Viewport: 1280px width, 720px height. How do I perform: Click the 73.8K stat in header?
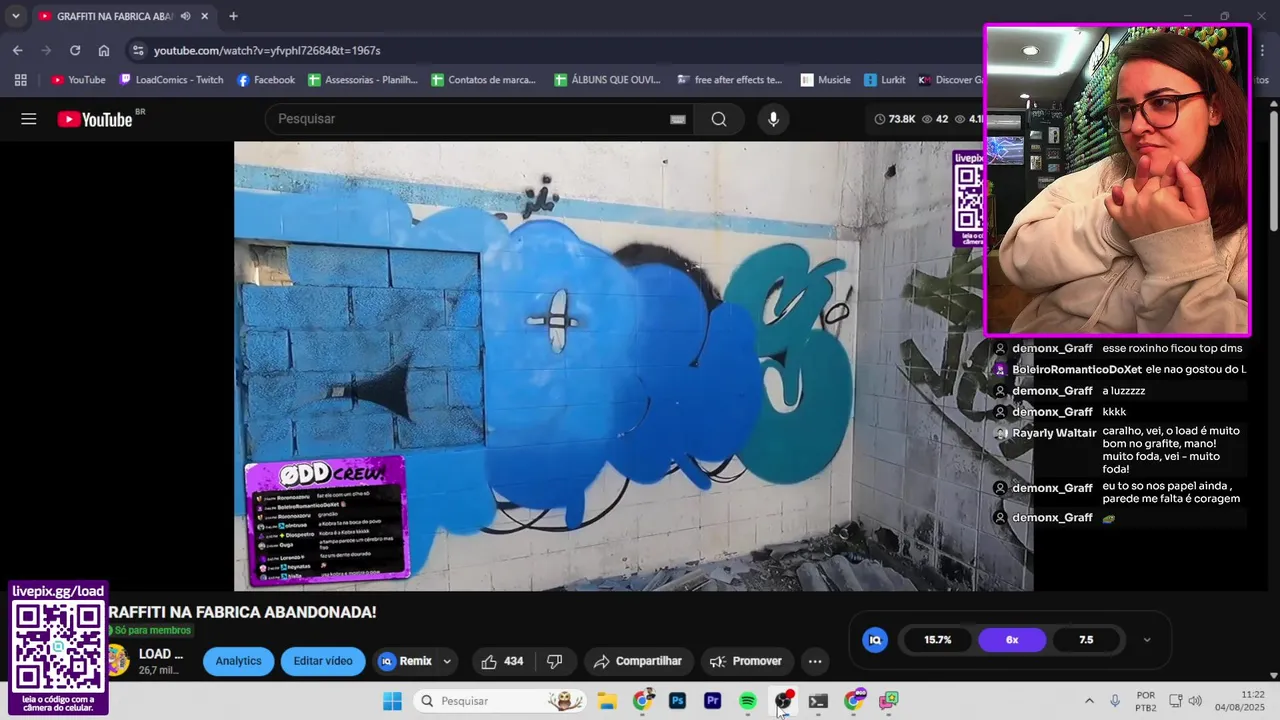895,119
